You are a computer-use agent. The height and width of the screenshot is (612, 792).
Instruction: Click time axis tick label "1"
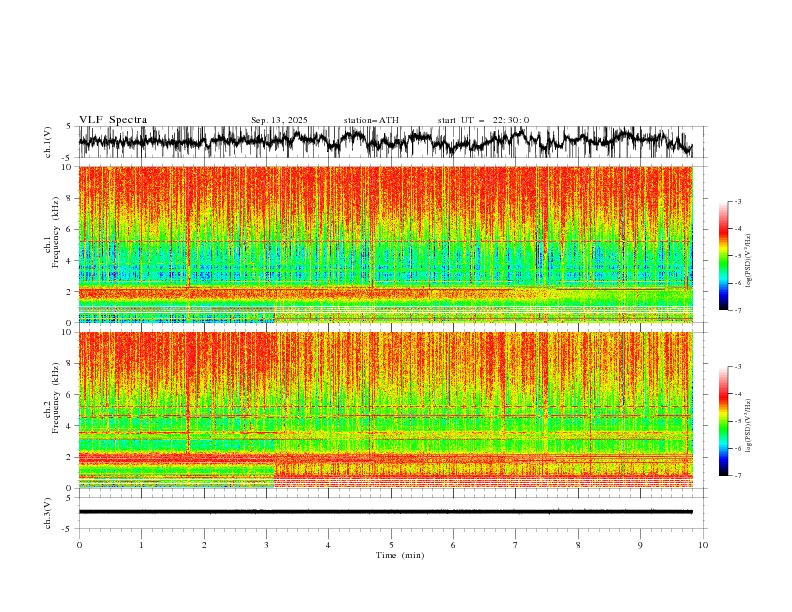141,545
